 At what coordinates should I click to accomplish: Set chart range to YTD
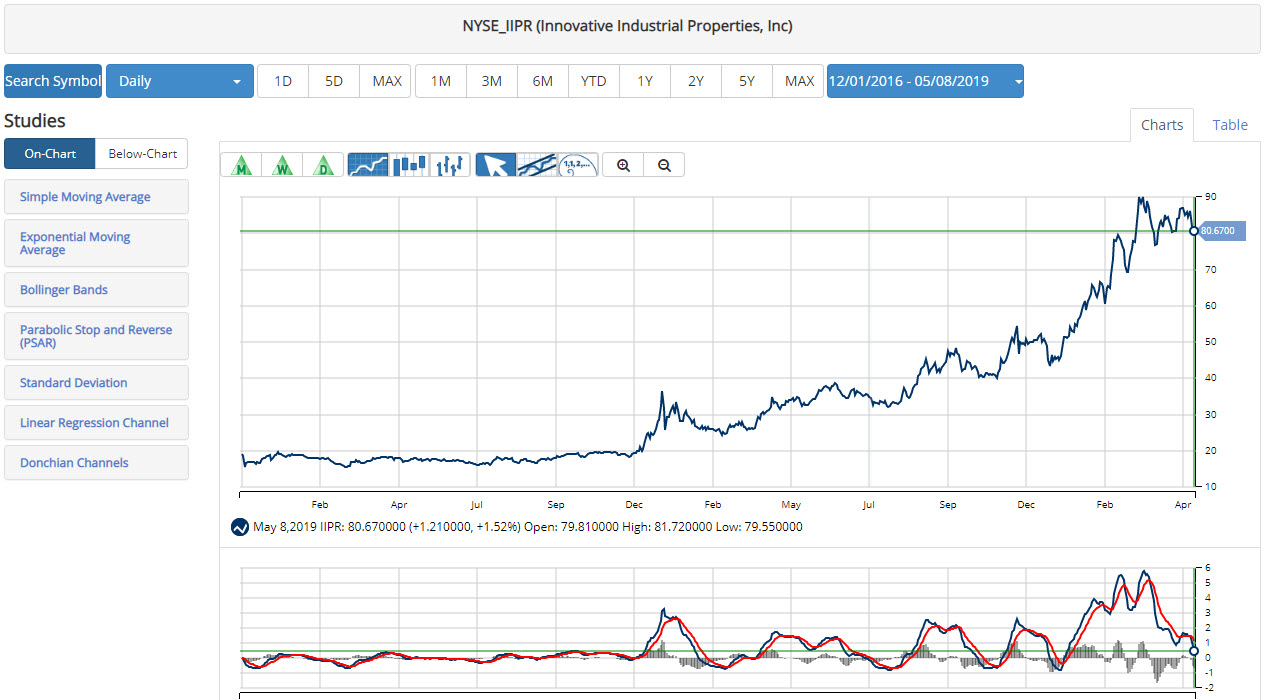pyautogui.click(x=594, y=81)
